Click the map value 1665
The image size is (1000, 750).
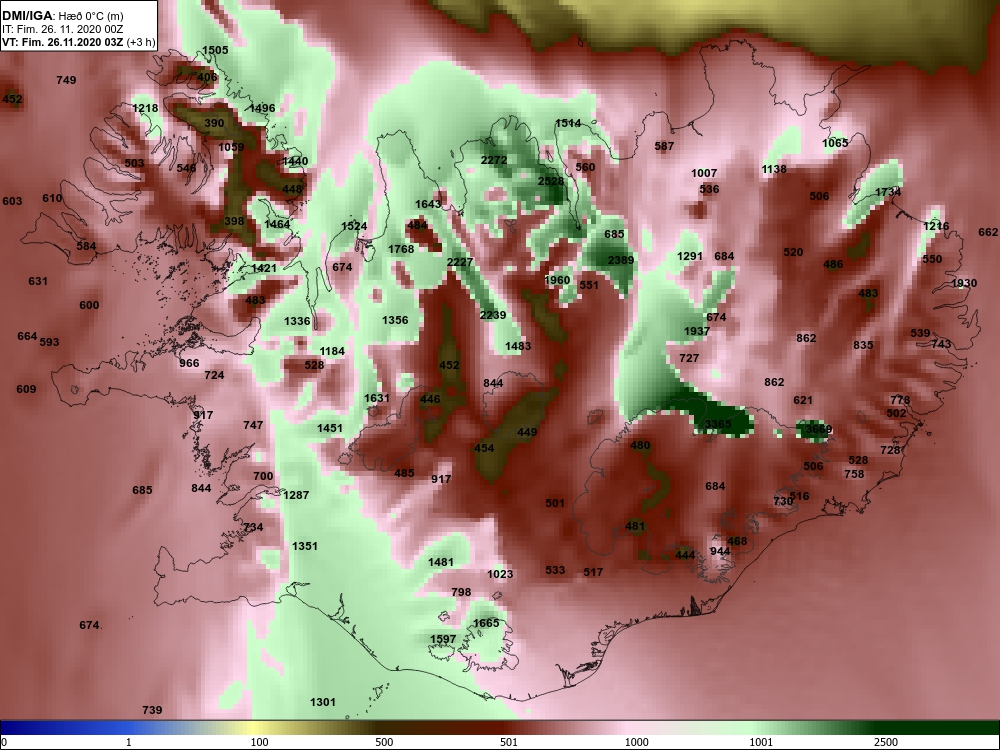[x=486, y=624]
